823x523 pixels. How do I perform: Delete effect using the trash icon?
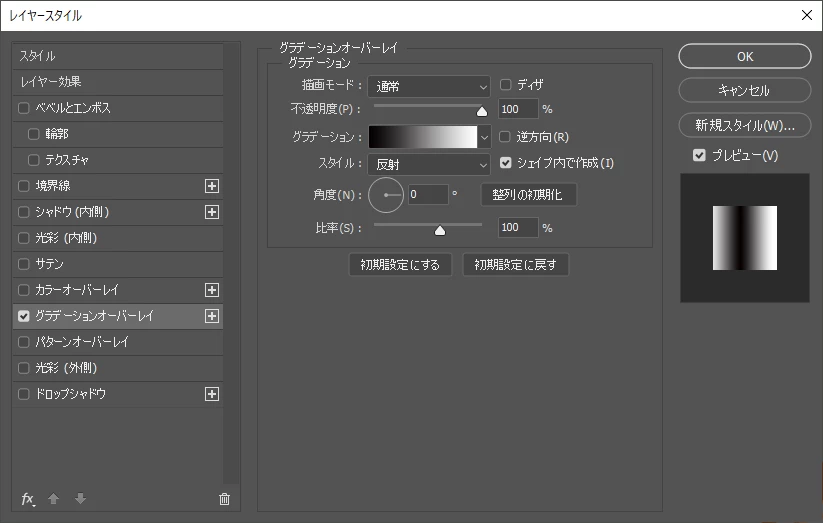click(x=224, y=499)
